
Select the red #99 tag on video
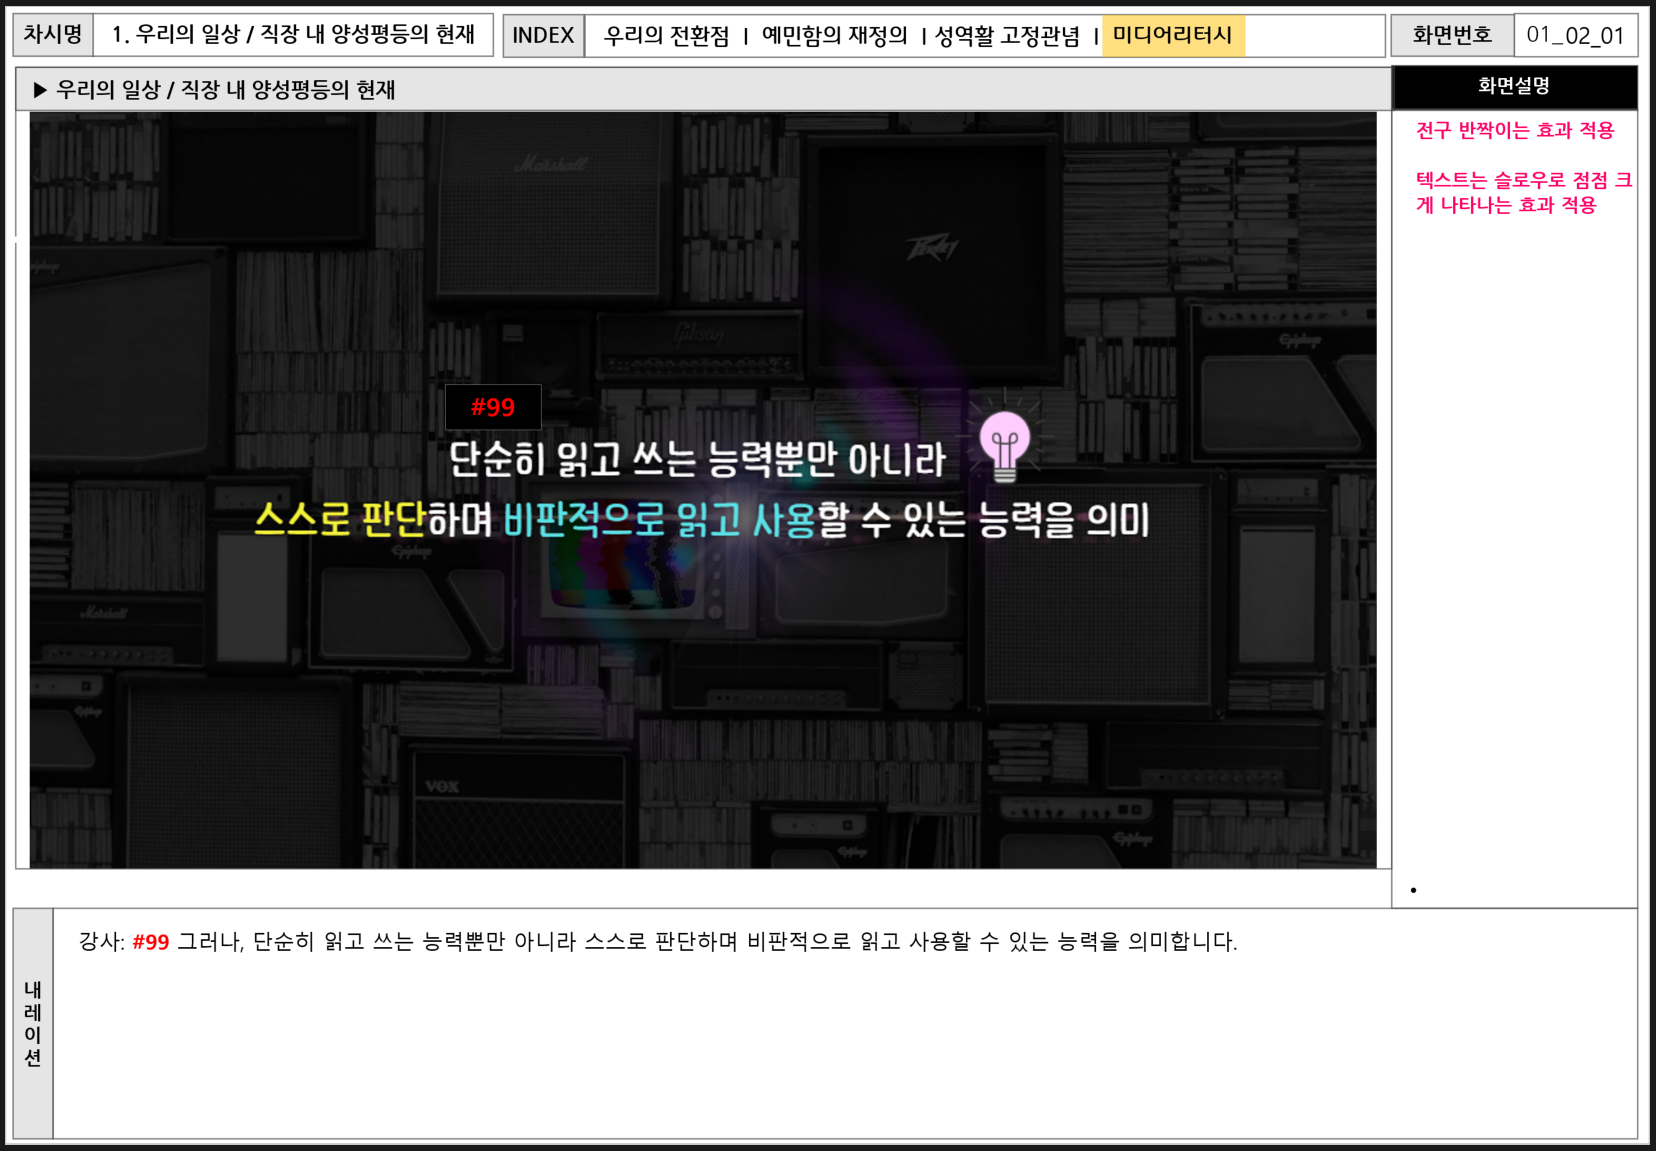tap(493, 407)
